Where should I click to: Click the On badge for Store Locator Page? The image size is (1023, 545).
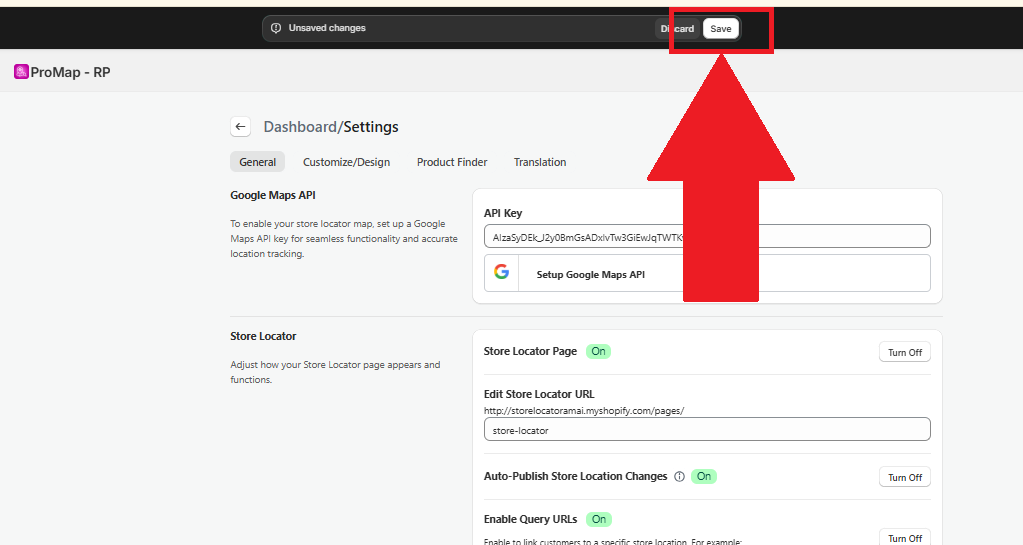point(598,352)
